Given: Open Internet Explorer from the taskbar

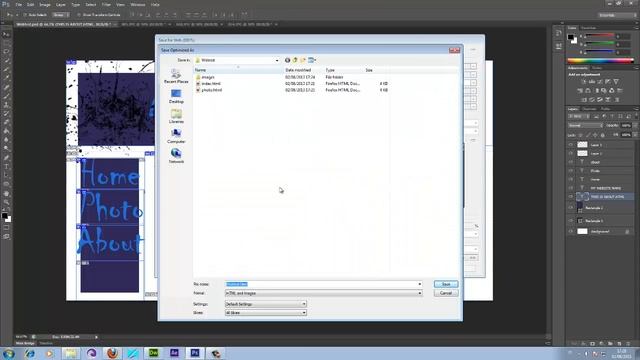Looking at the screenshot, I should 29,353.
